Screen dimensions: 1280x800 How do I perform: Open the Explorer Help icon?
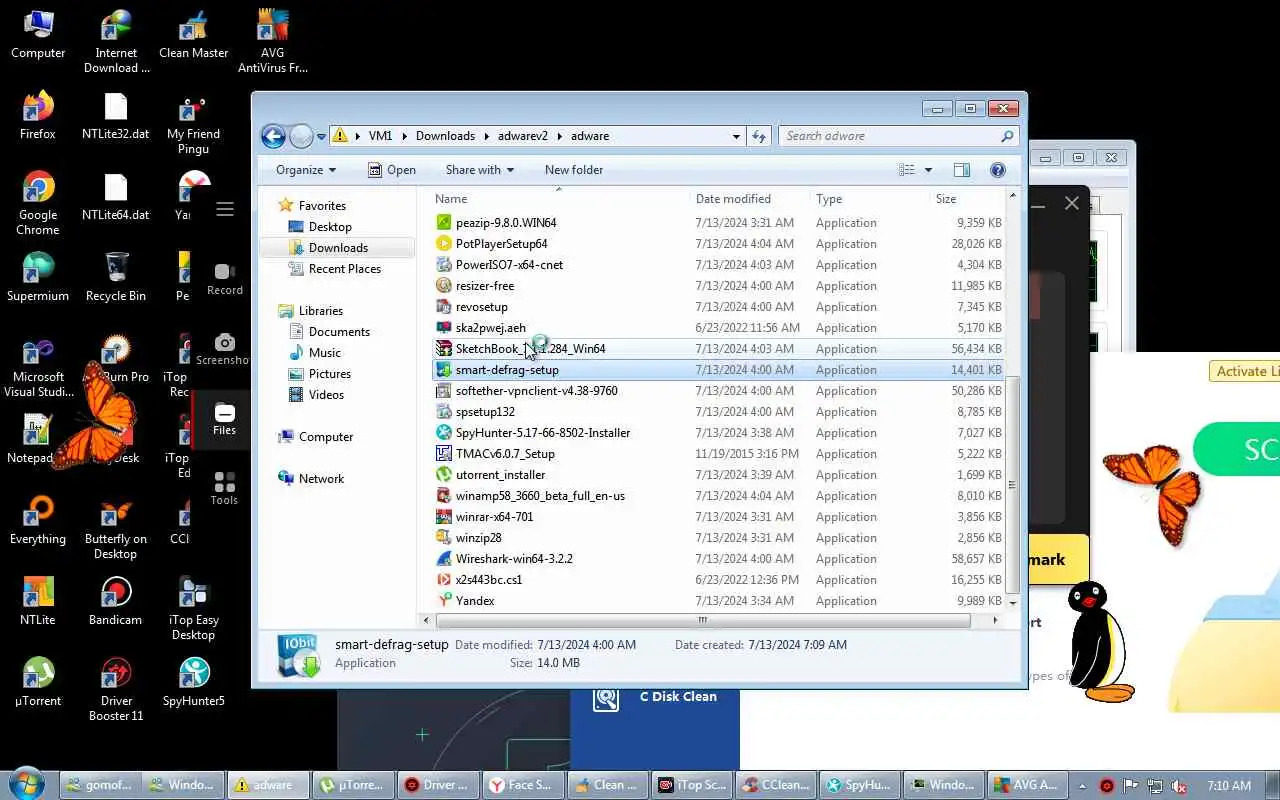coord(997,170)
